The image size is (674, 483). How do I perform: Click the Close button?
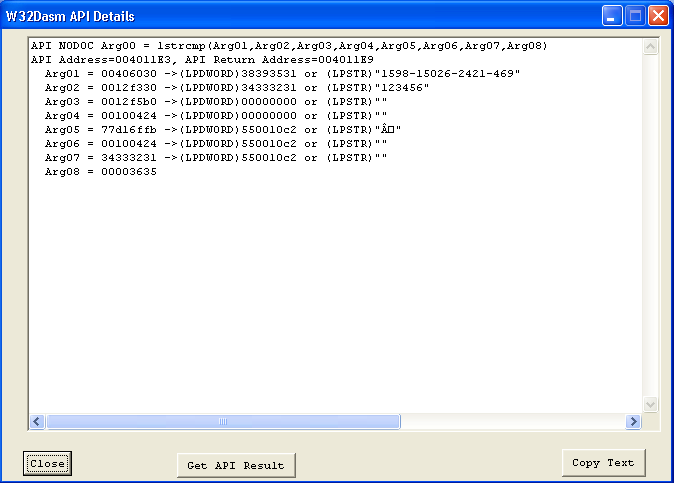click(47, 463)
